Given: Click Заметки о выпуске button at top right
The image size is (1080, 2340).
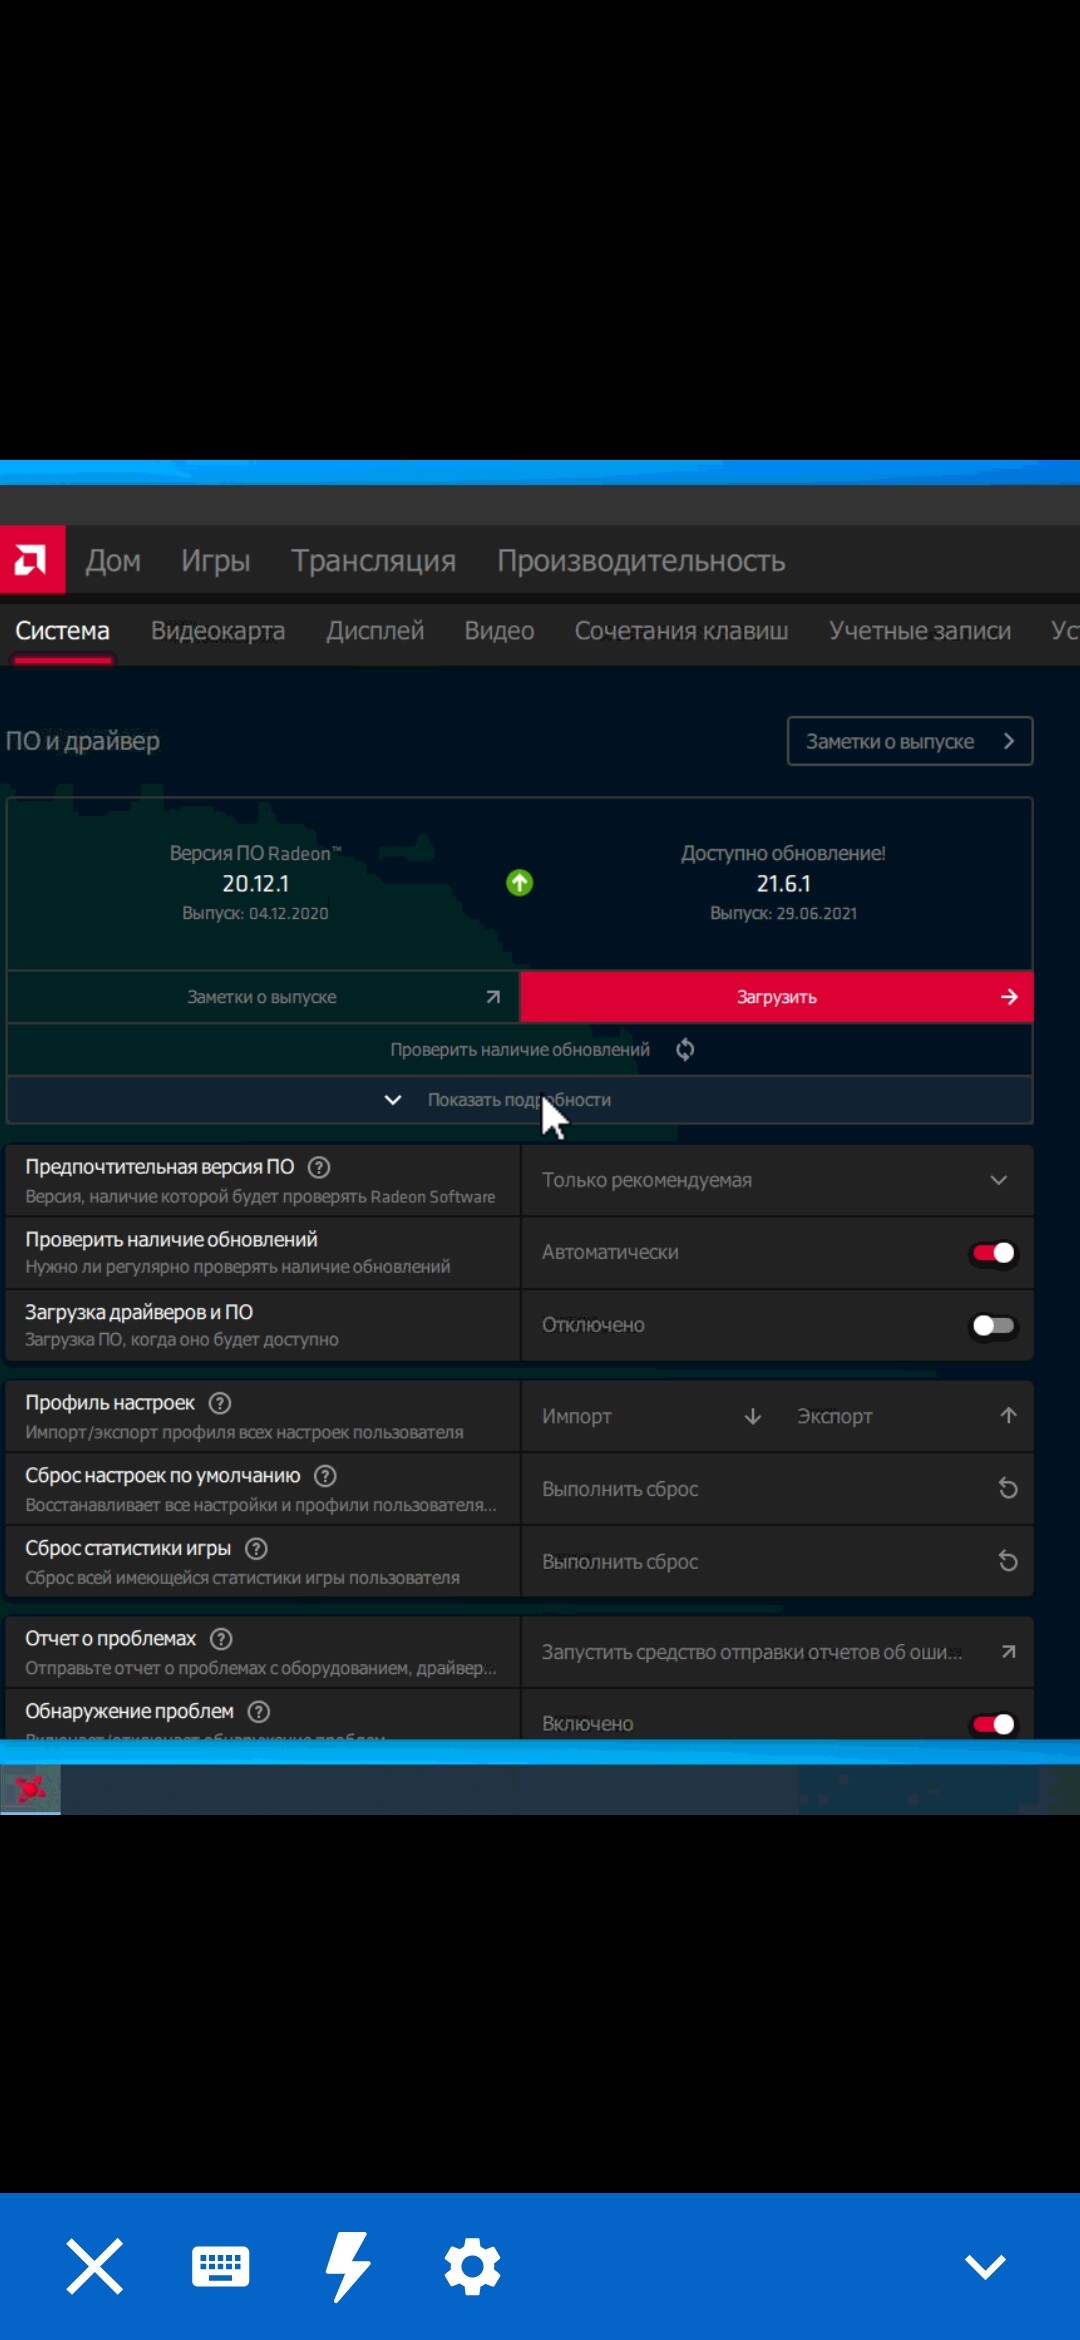Looking at the screenshot, I should [909, 741].
